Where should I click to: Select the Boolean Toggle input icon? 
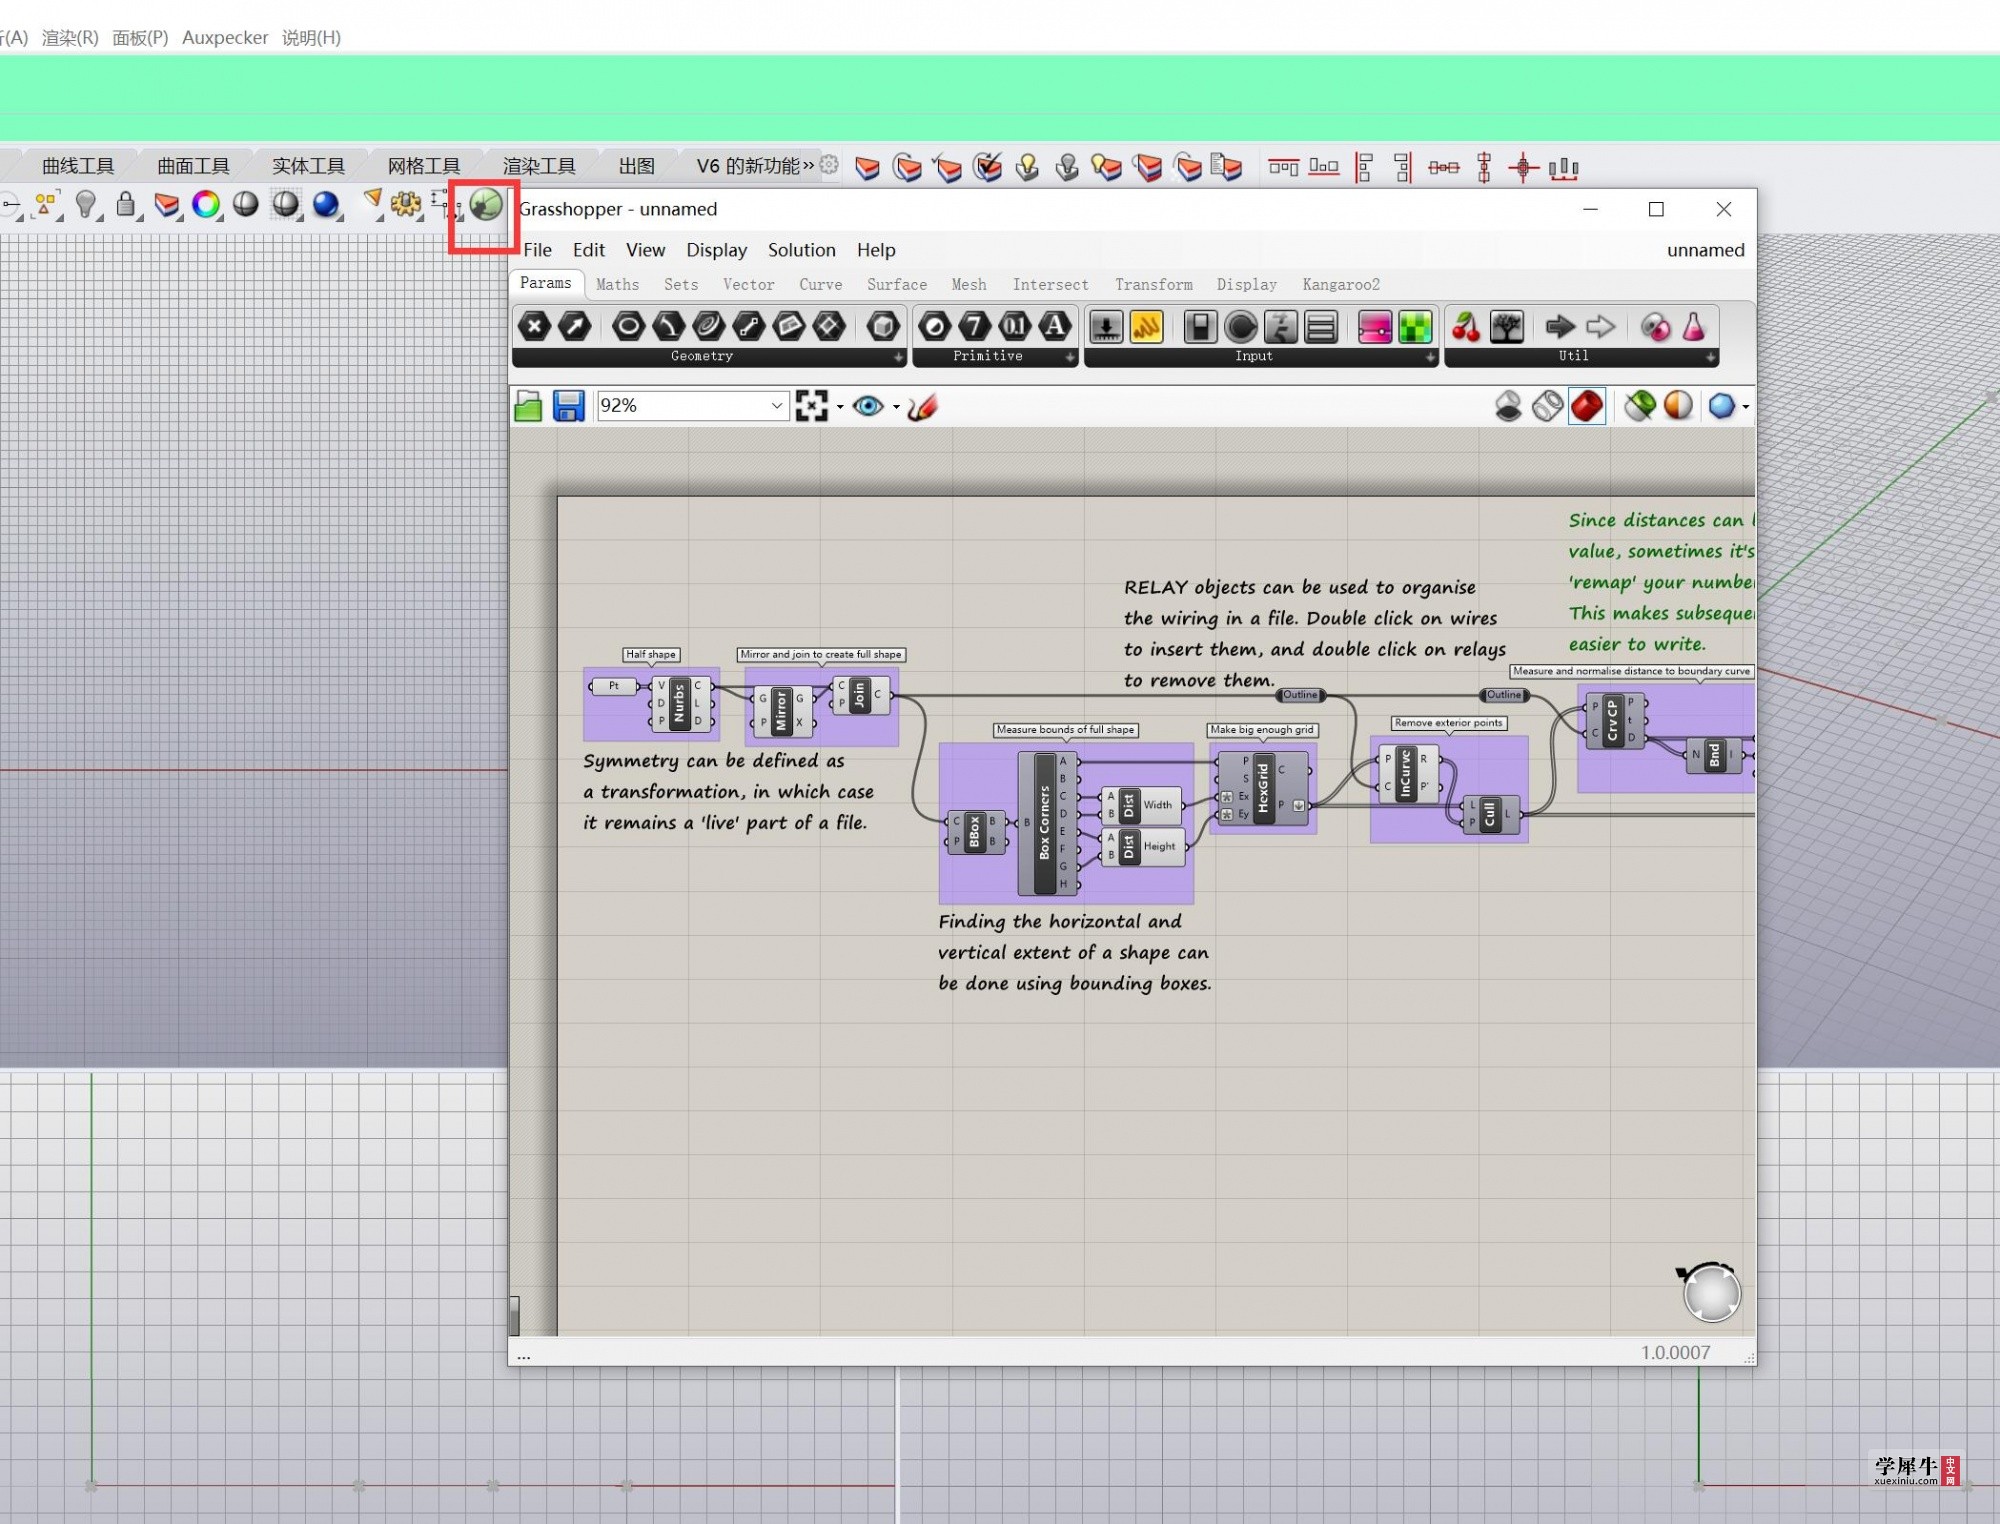(1200, 327)
